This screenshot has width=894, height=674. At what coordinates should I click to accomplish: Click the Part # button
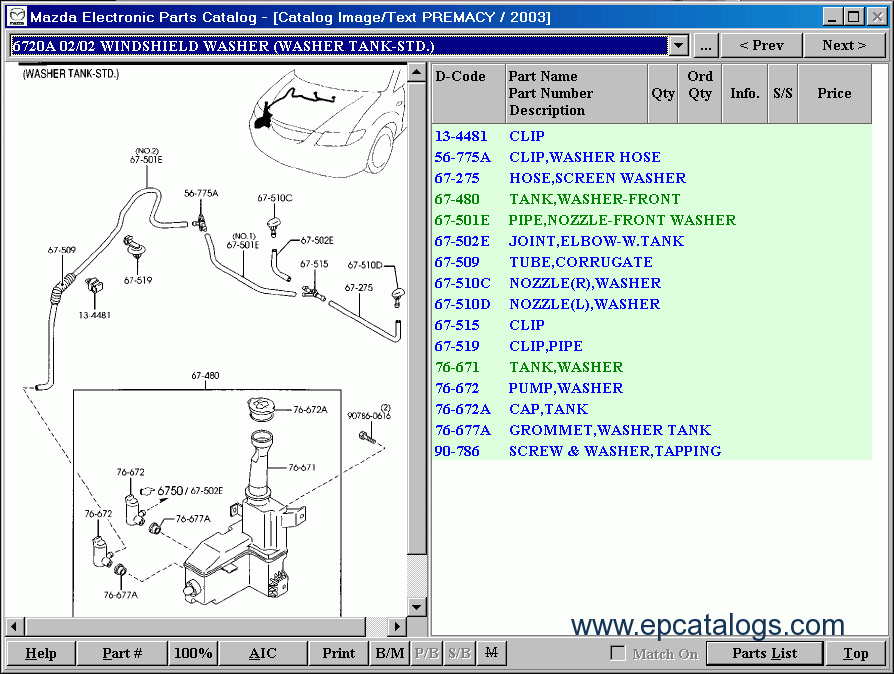[x=122, y=653]
